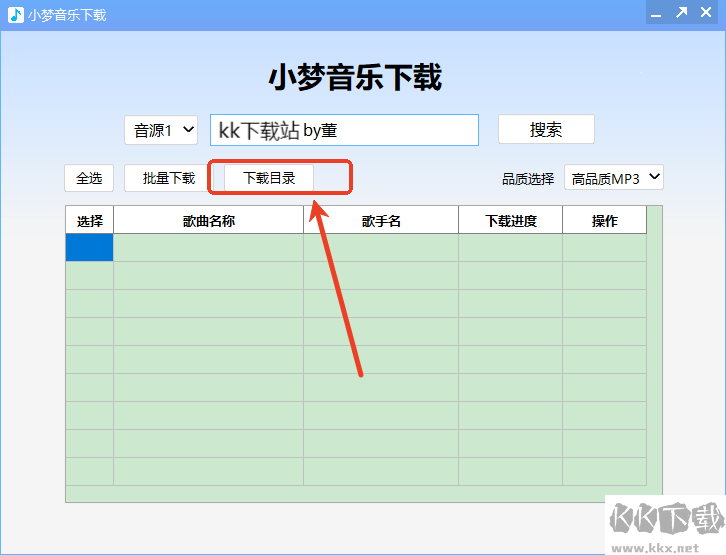Start 批量下载 batch download

click(x=168, y=178)
